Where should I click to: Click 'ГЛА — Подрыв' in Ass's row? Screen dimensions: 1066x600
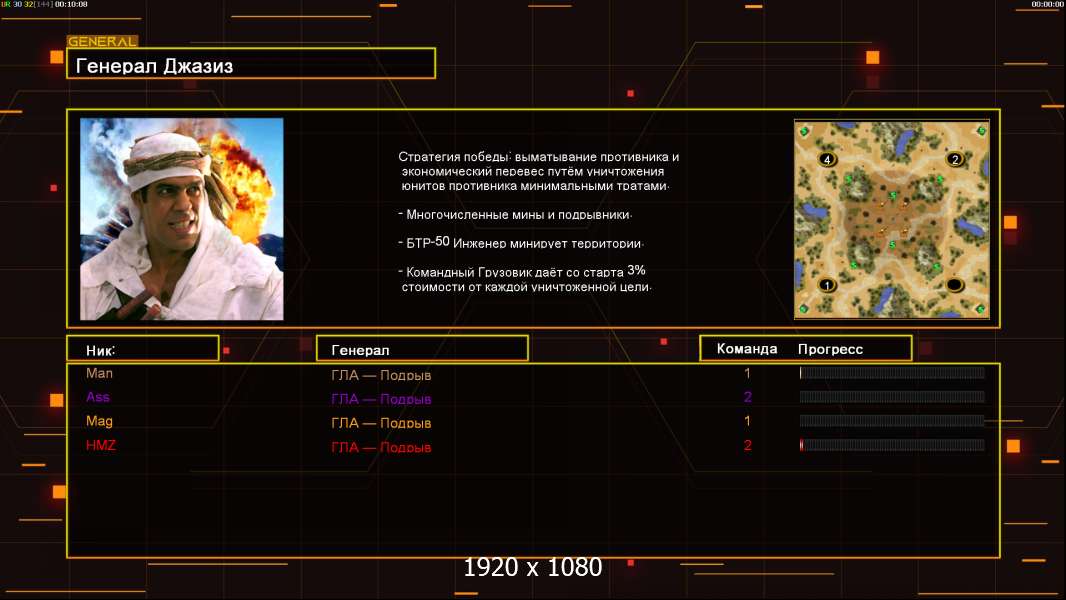click(x=381, y=399)
